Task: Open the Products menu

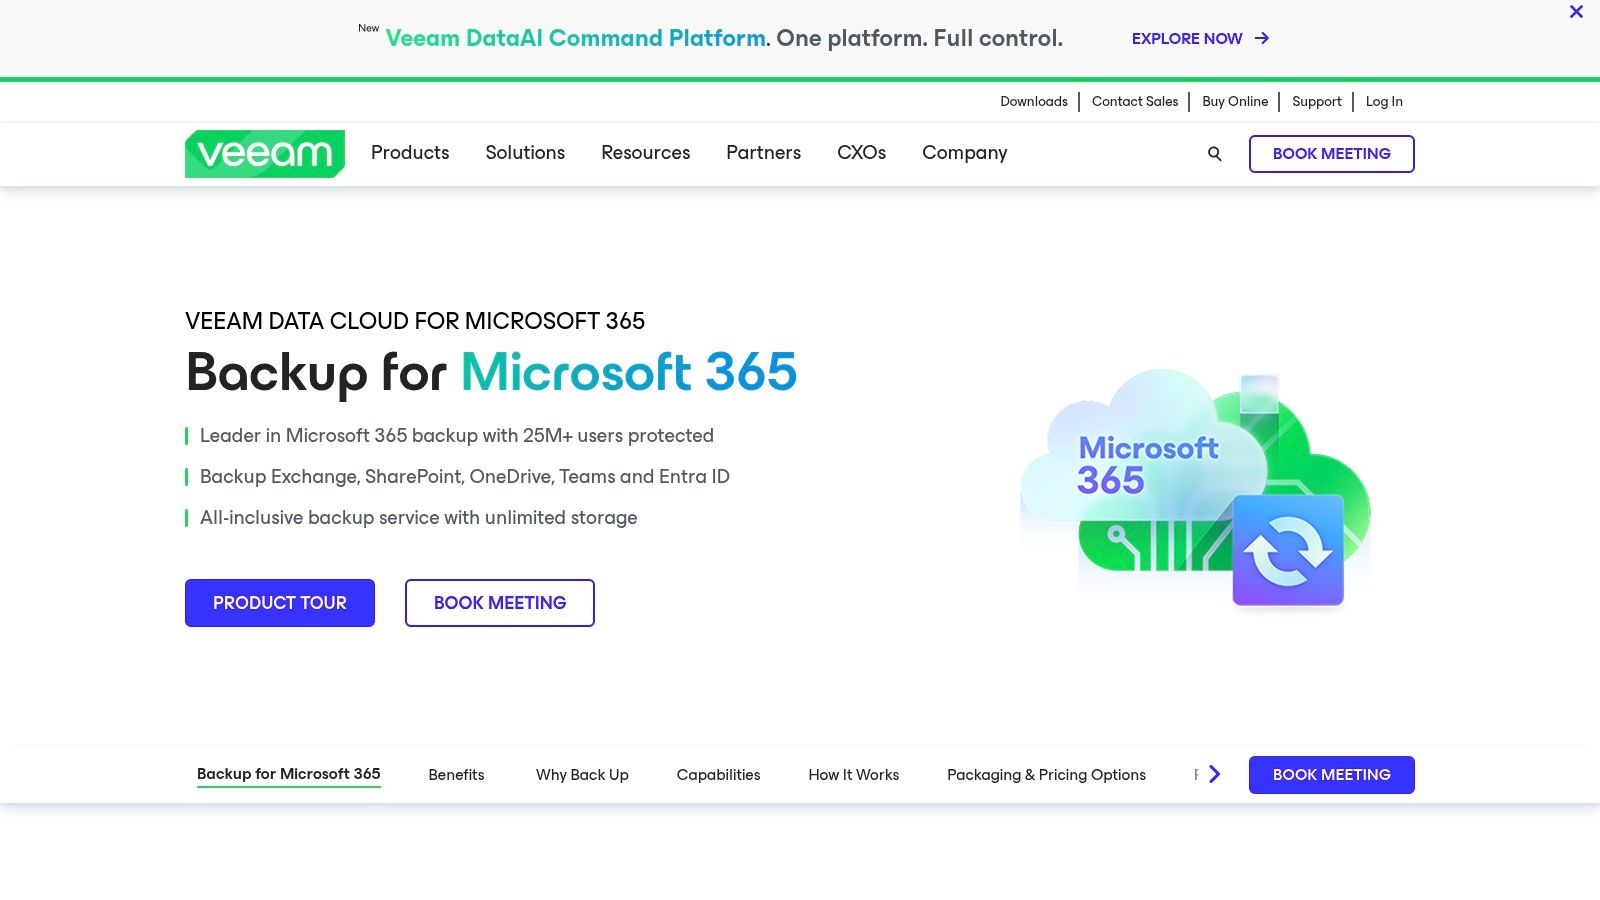Action: [410, 153]
